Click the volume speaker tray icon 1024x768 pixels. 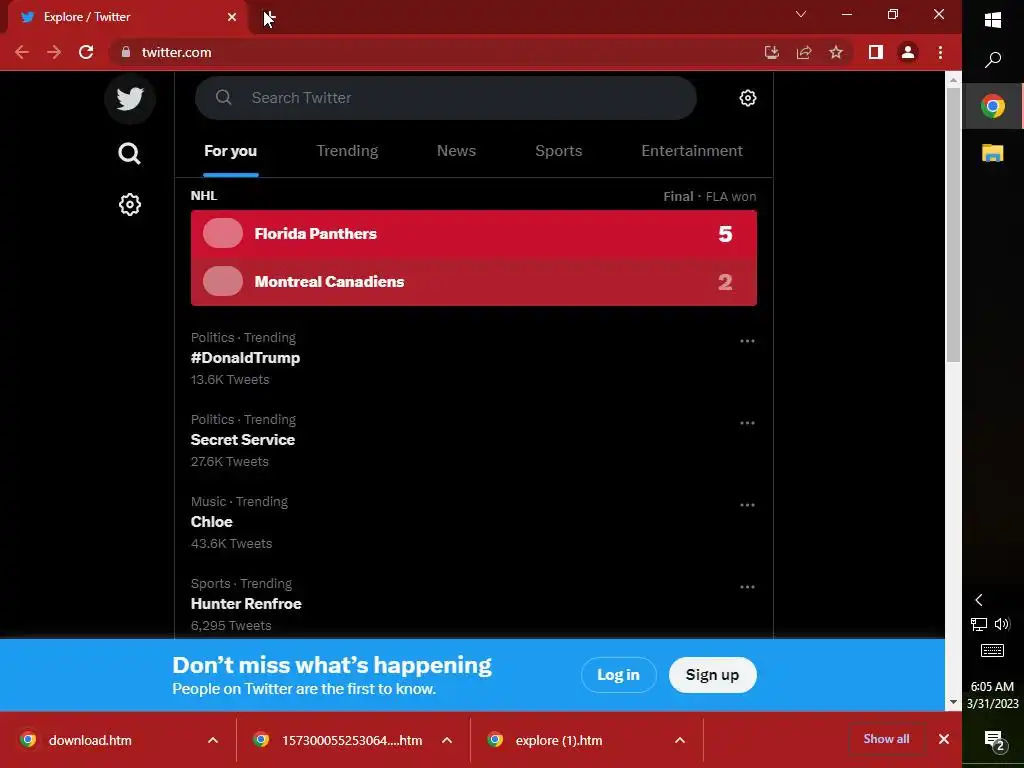1002,624
